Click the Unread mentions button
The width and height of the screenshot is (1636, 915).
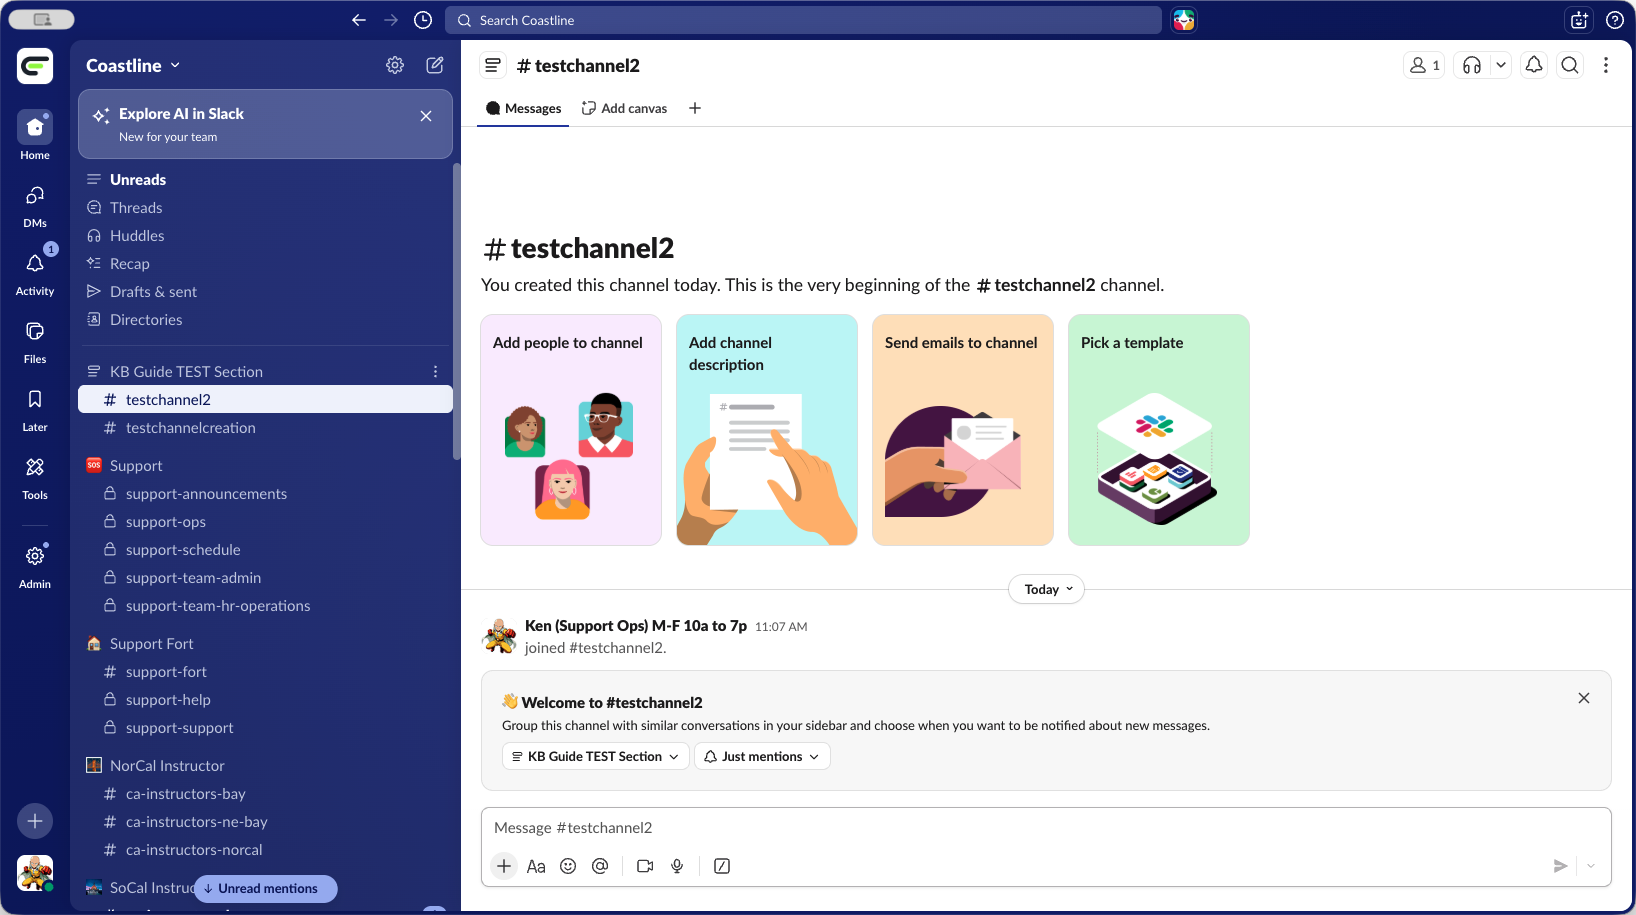tap(266, 888)
